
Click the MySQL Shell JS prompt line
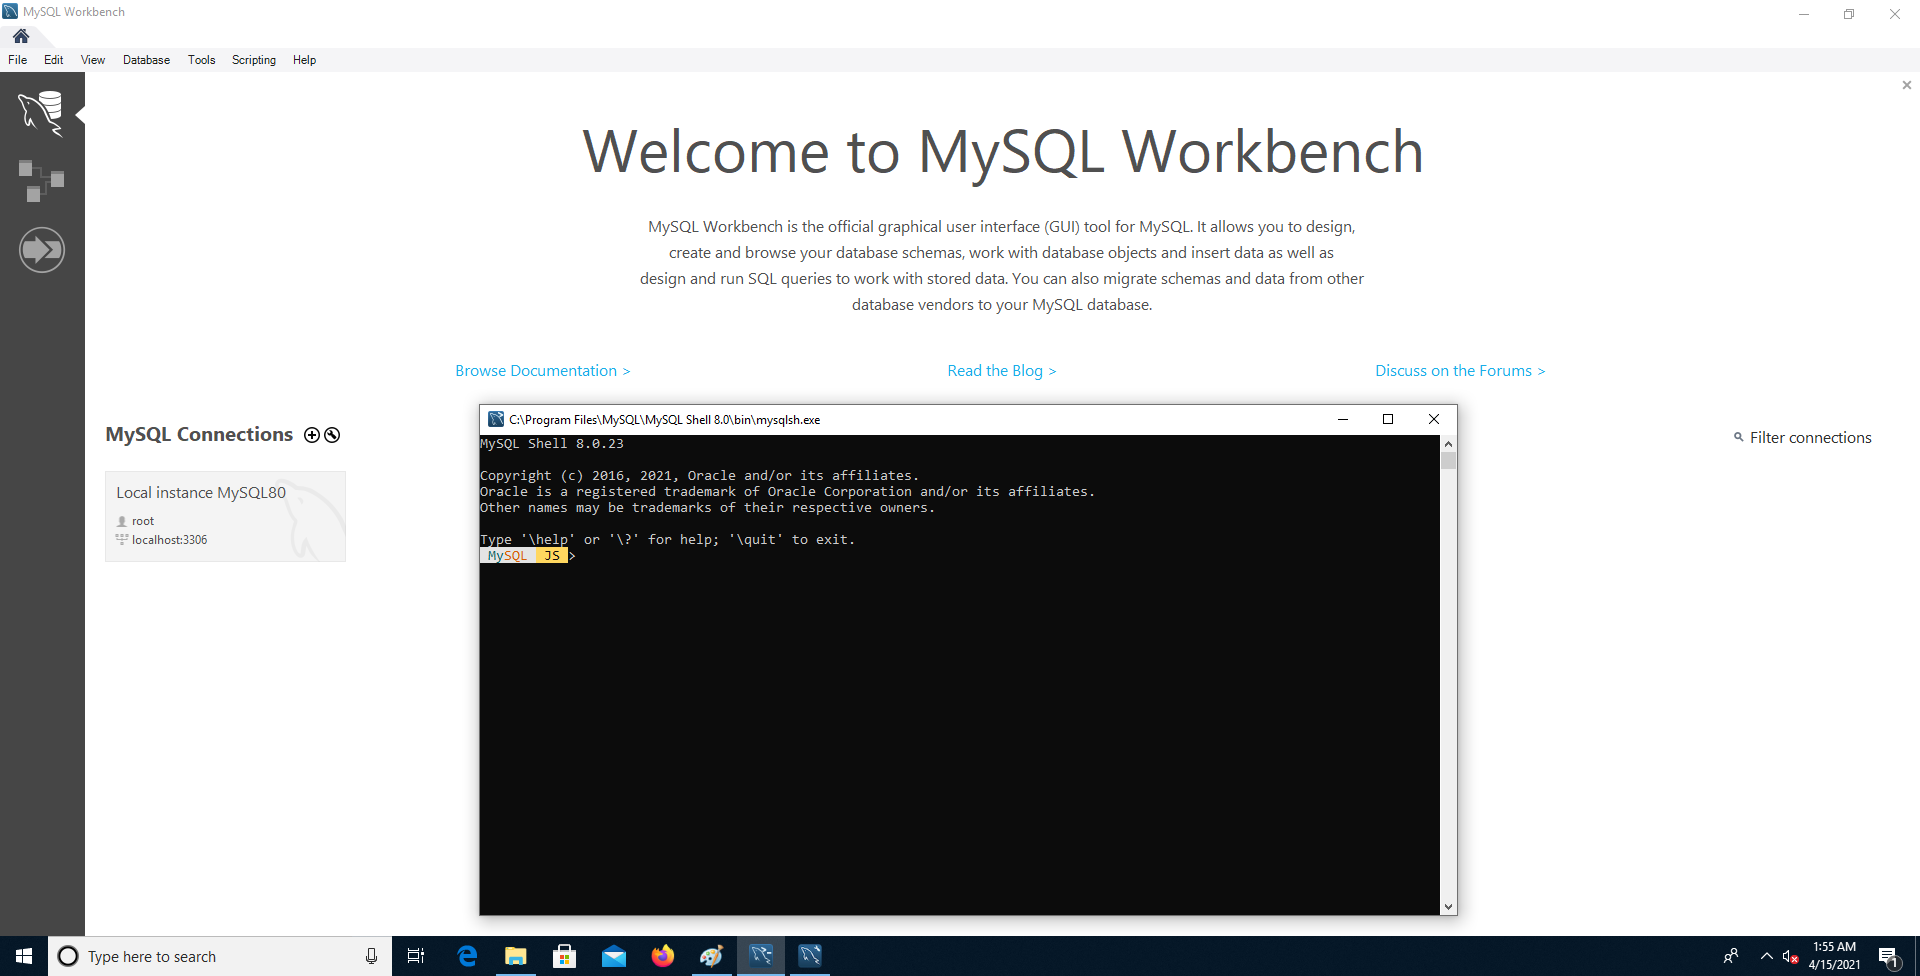pos(528,556)
